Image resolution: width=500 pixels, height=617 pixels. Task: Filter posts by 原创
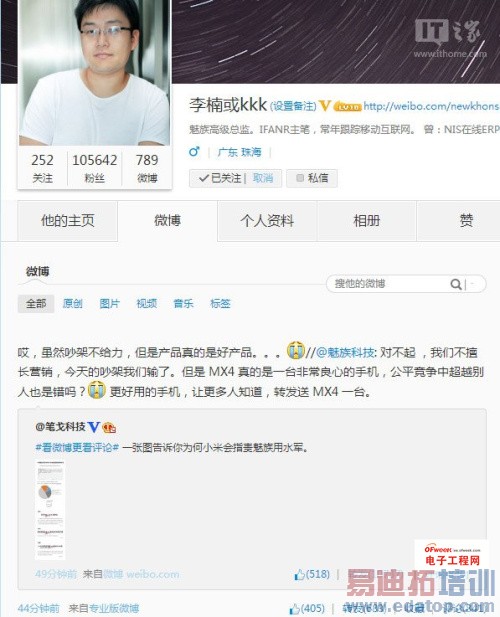click(x=72, y=303)
